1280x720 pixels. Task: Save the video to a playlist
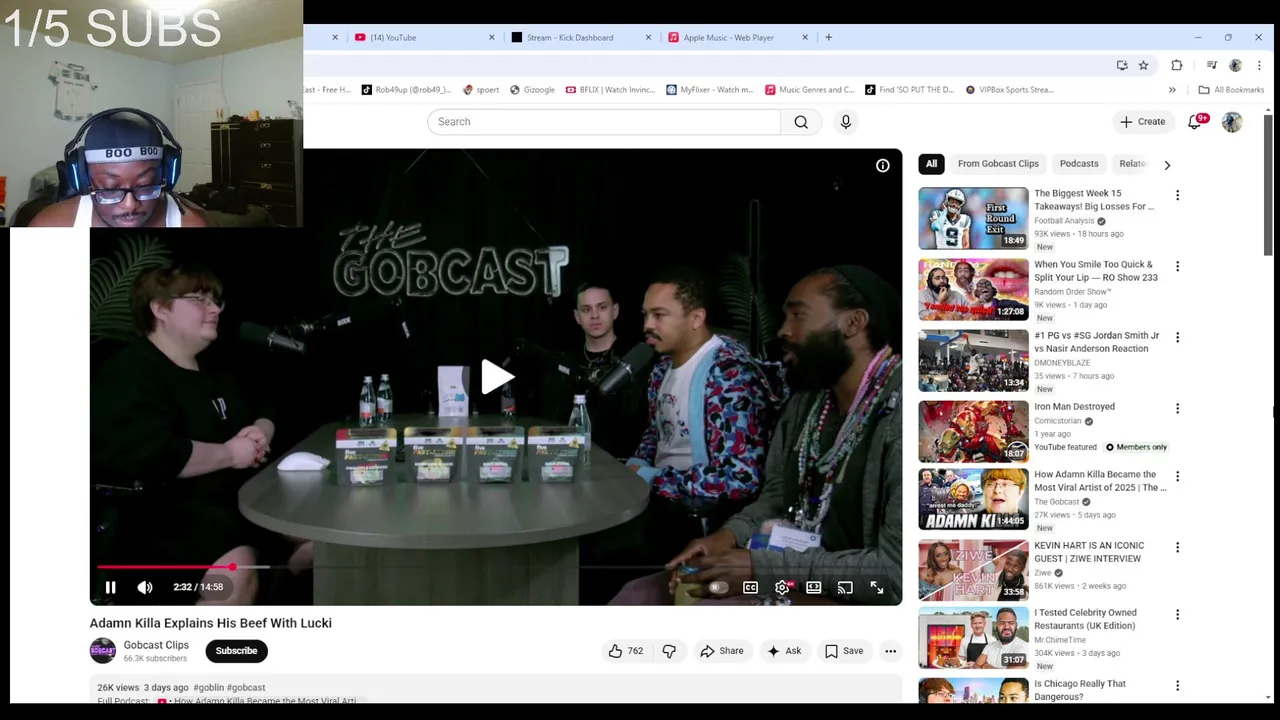[844, 651]
